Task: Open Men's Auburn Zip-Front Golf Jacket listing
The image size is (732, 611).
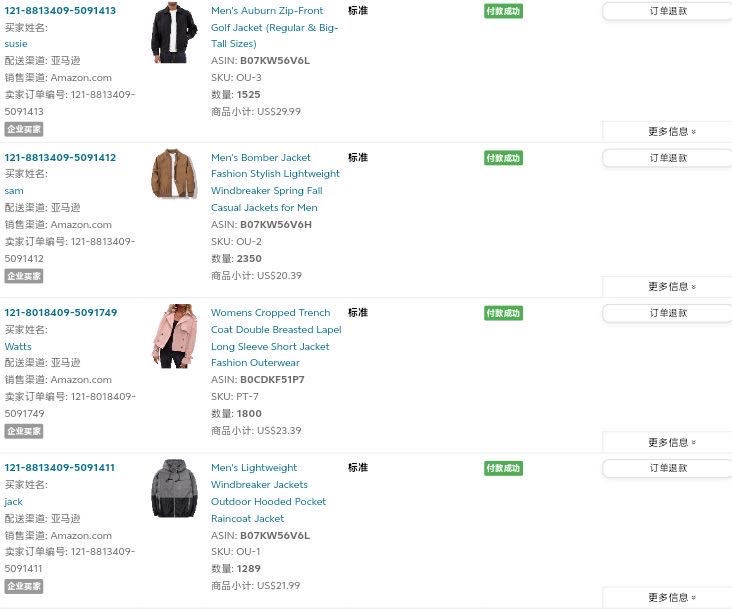Action: (x=274, y=27)
